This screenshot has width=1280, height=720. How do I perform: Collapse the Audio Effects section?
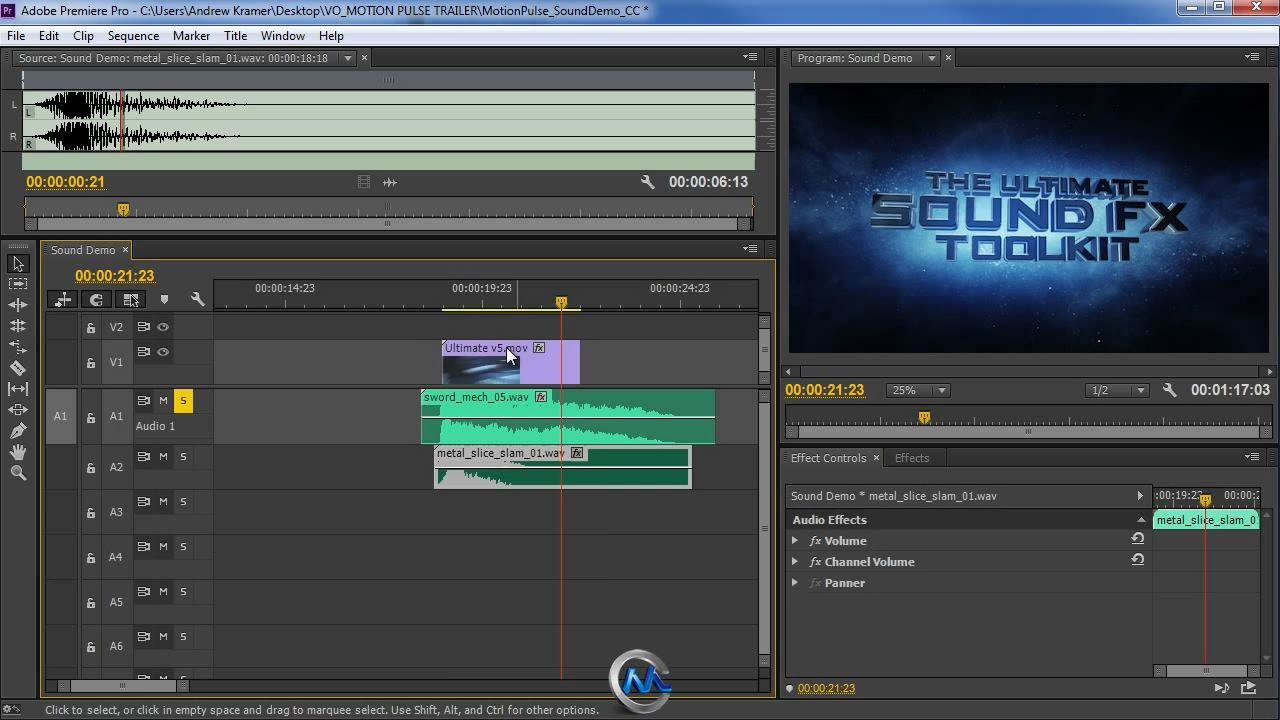point(1141,520)
